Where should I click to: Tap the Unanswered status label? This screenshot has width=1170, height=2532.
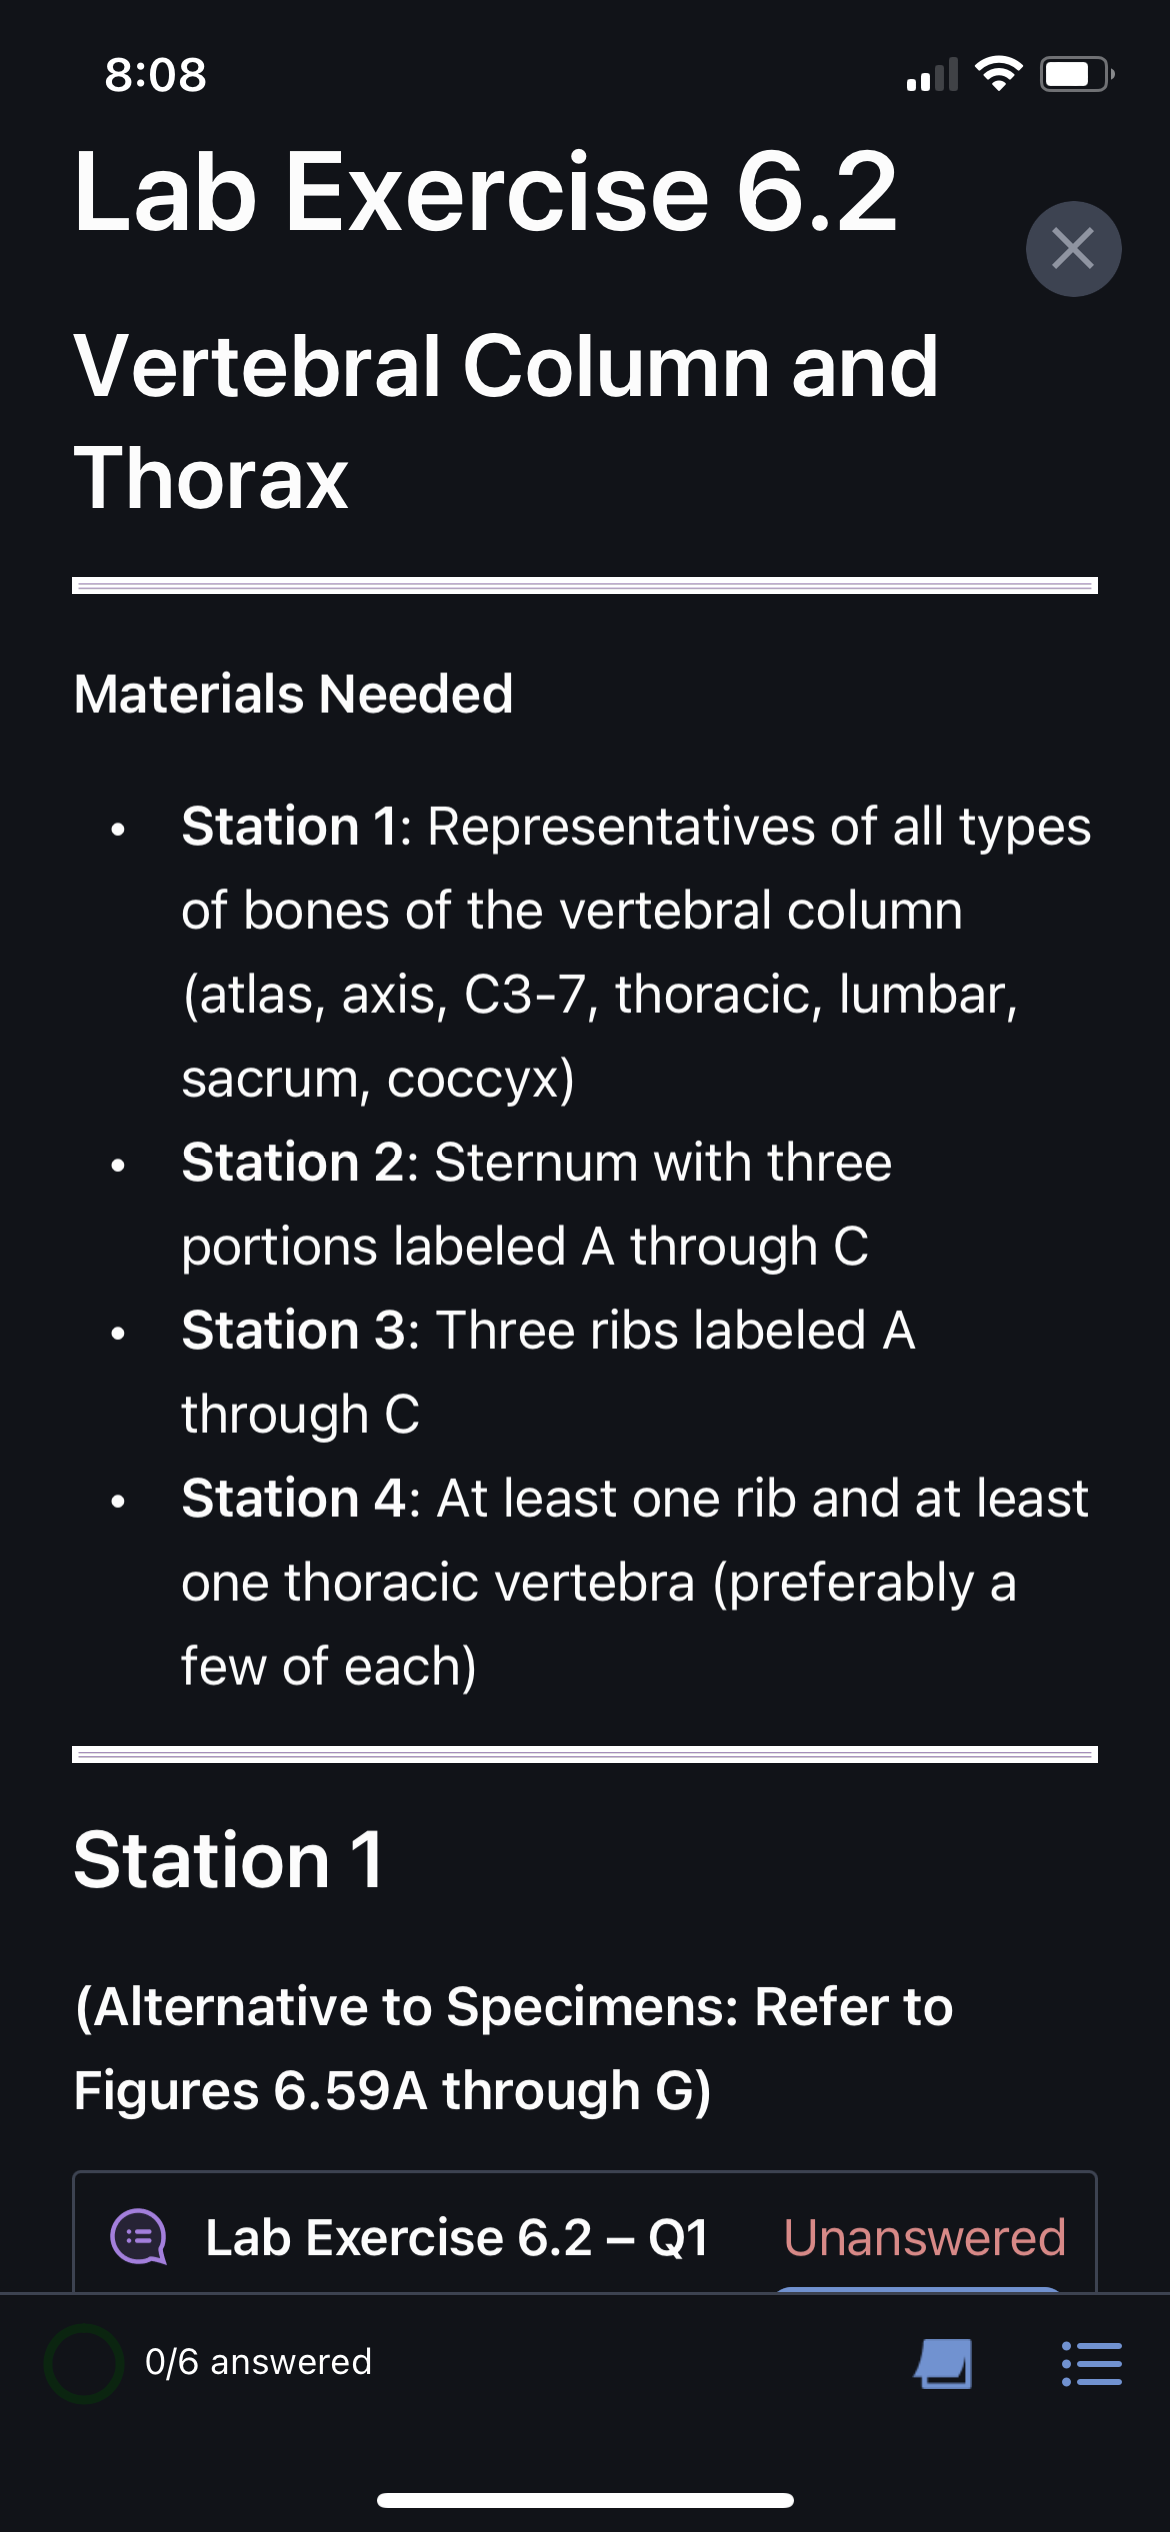pyautogui.click(x=924, y=2237)
